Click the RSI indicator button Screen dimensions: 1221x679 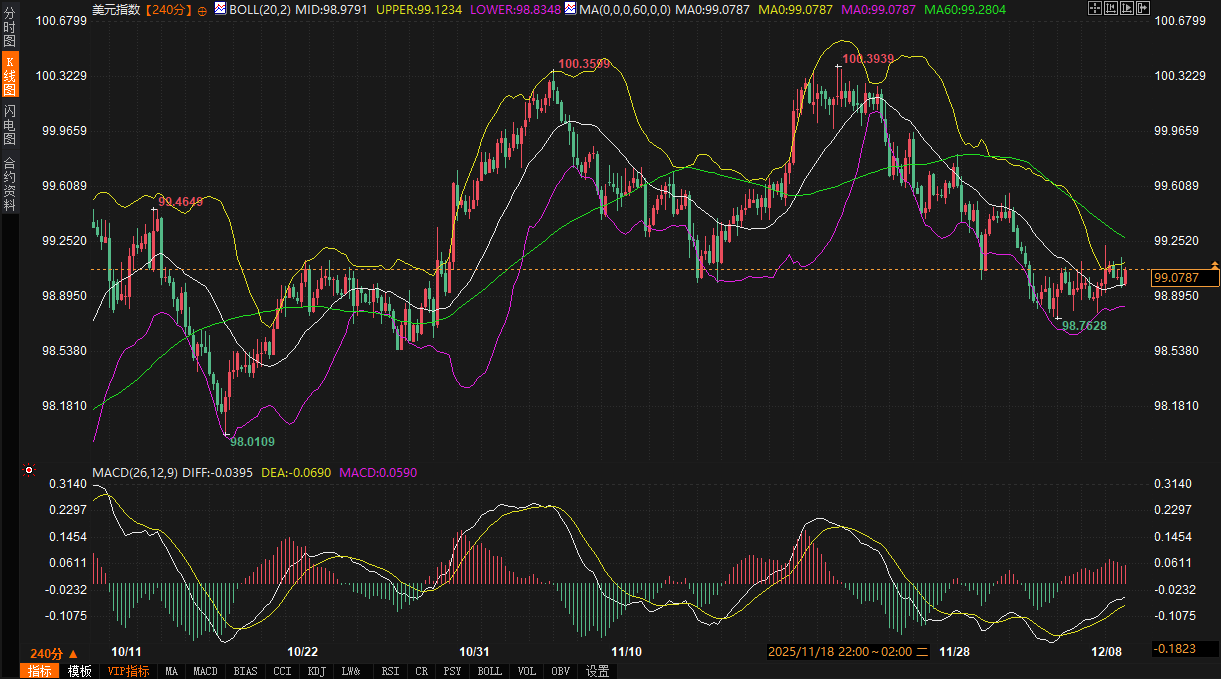[390, 671]
